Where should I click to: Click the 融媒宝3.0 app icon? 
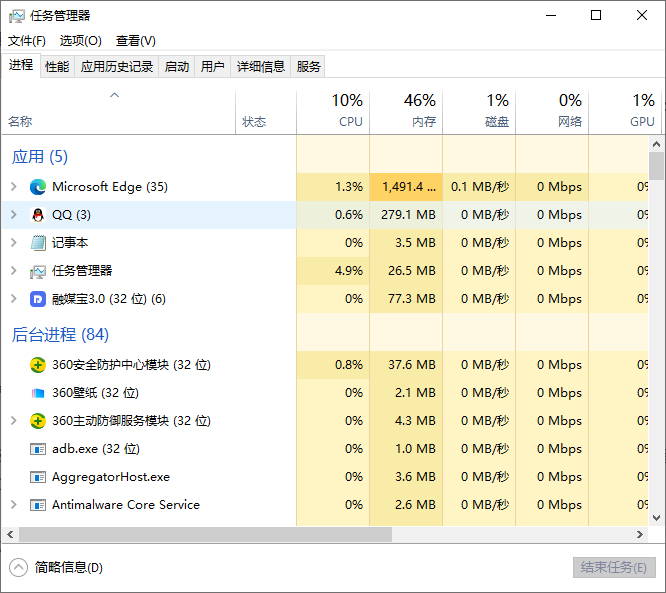point(38,299)
